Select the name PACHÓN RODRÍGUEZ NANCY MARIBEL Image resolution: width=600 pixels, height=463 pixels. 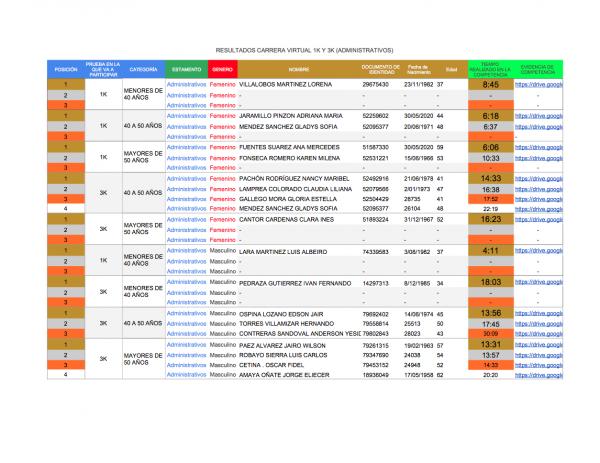[294, 179]
